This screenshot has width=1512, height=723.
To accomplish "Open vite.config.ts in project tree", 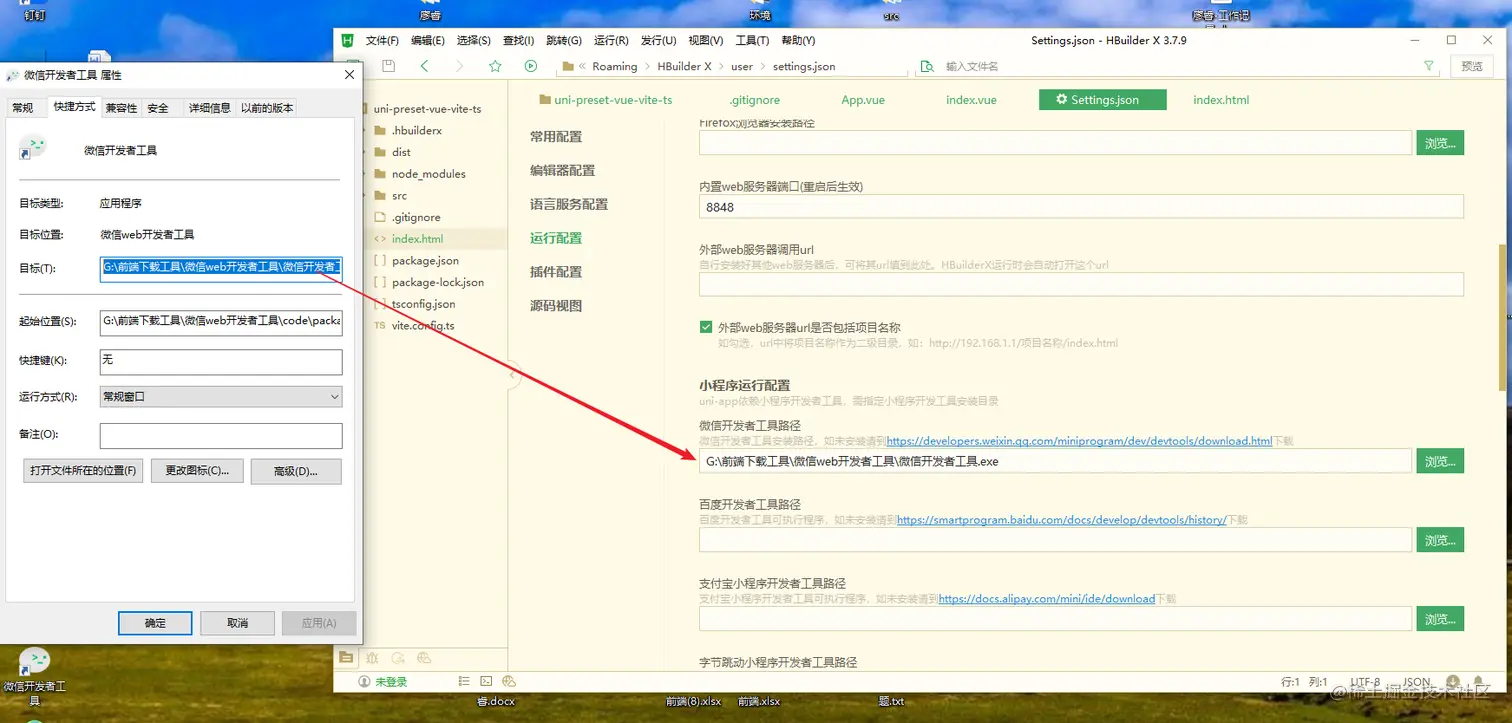I will [x=423, y=326].
